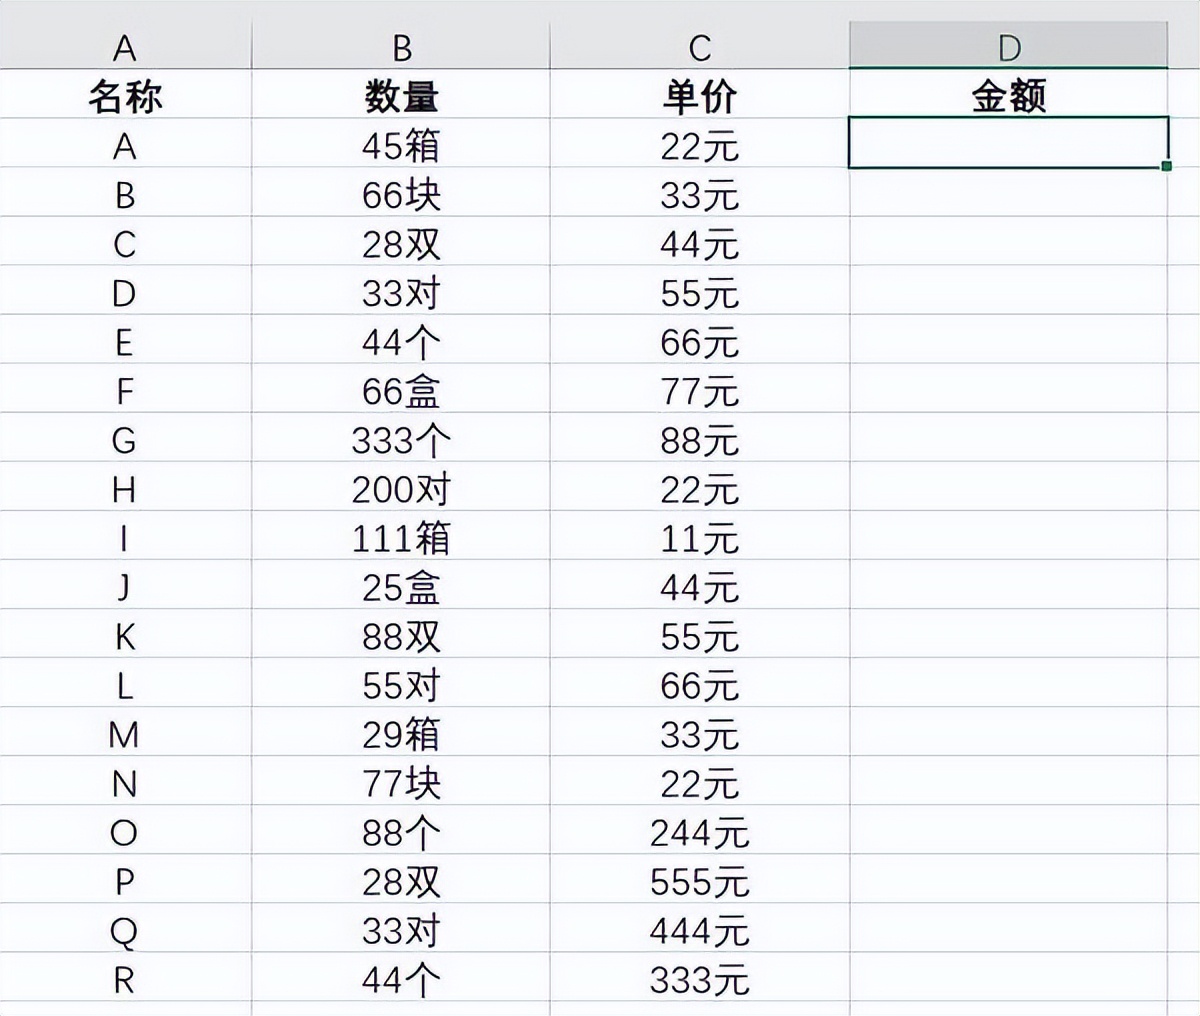
Task: Select the cell containing 45箱
Action: tap(400, 145)
